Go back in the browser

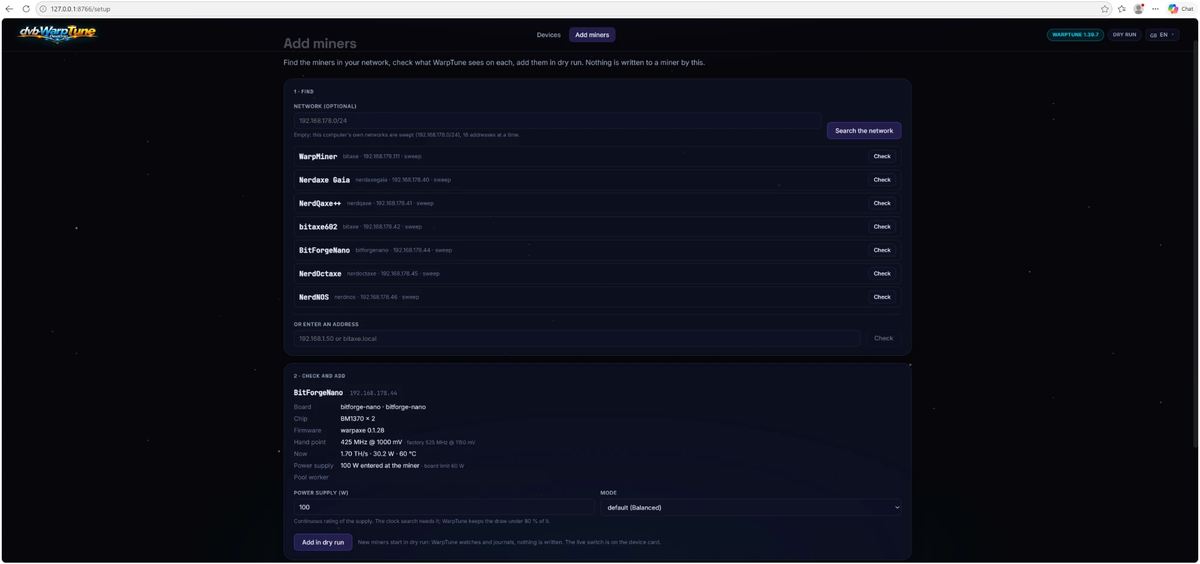[10, 9]
